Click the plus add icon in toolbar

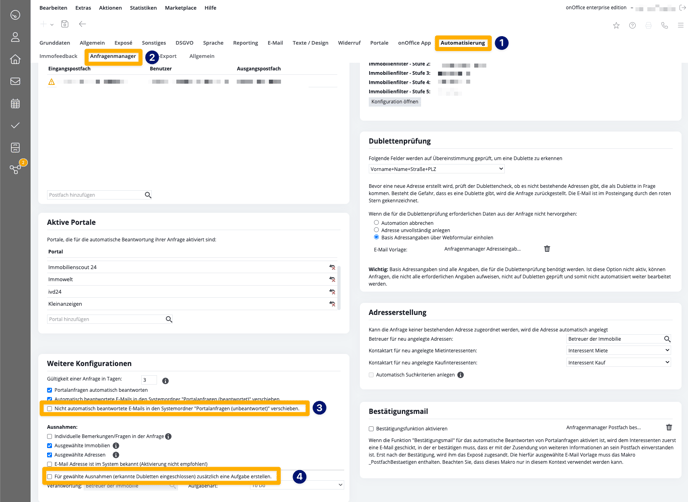pyautogui.click(x=43, y=24)
